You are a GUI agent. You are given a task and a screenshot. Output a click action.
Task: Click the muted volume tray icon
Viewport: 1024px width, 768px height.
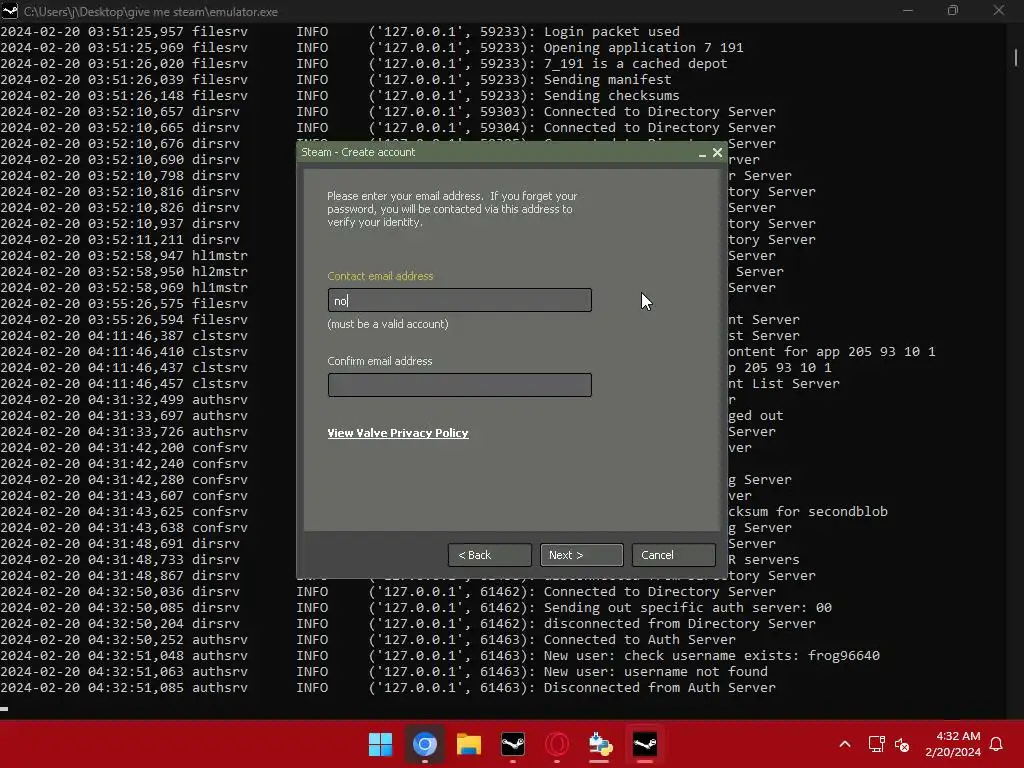click(x=902, y=744)
